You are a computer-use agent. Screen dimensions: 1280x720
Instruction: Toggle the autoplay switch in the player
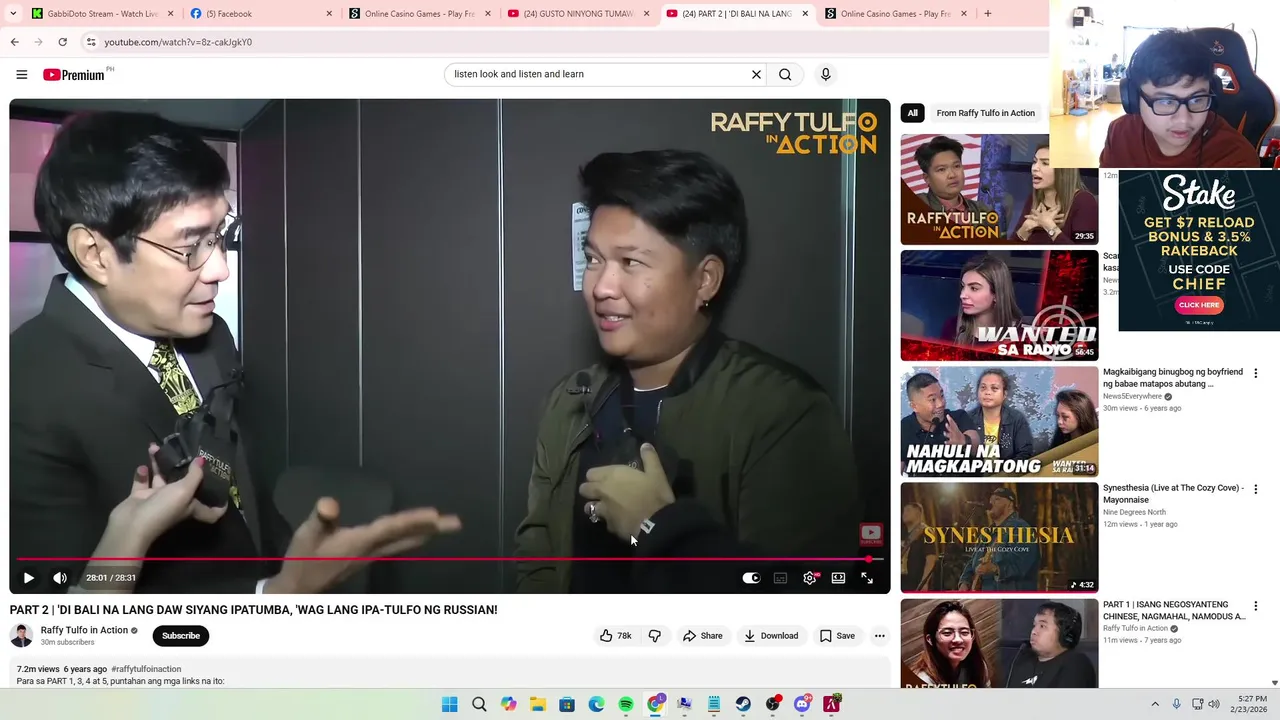point(751,578)
